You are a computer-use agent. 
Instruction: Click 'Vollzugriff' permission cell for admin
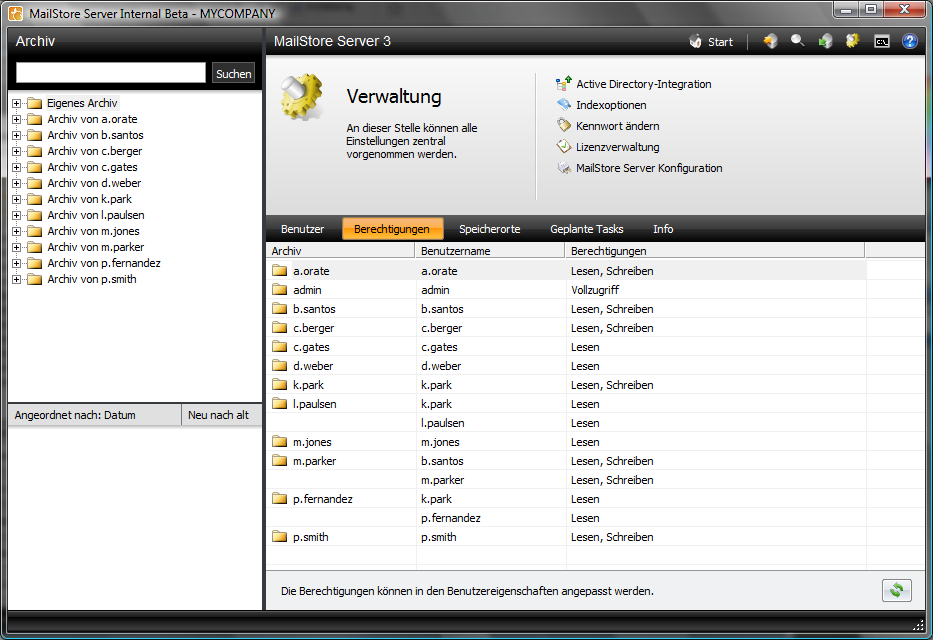(x=595, y=290)
